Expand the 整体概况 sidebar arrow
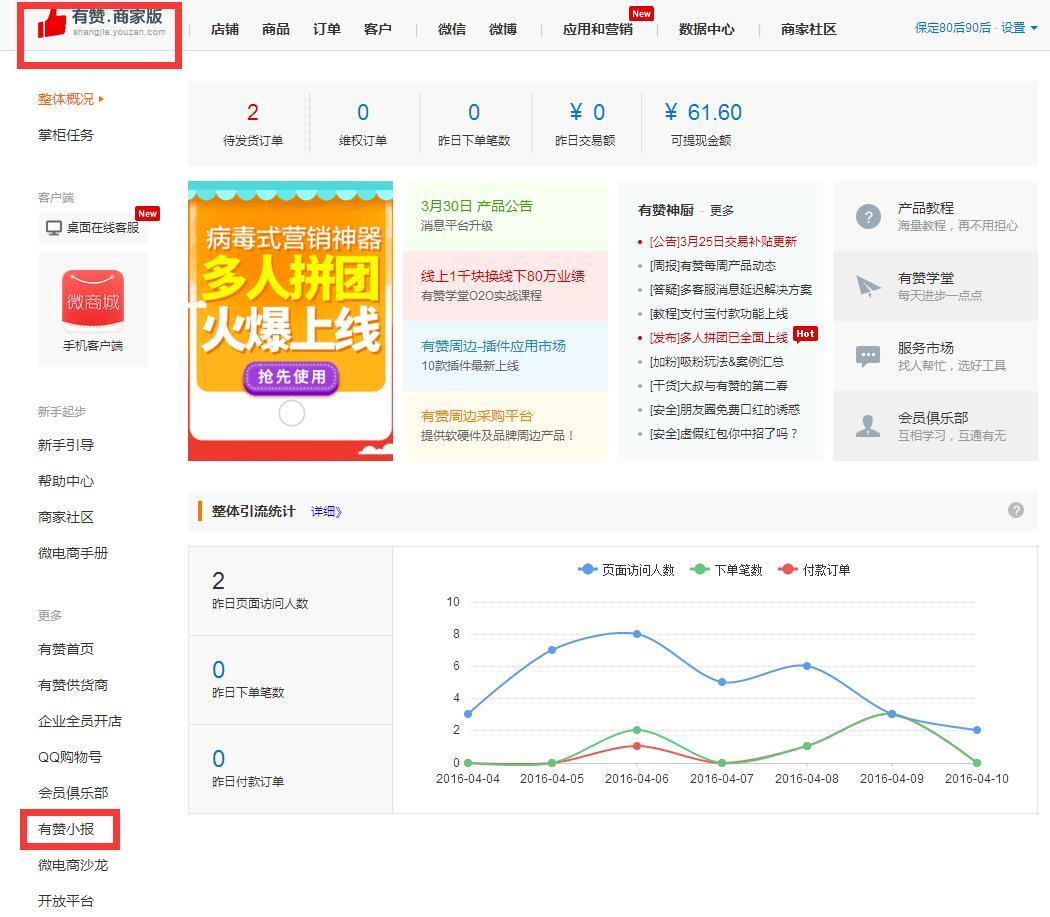This screenshot has width=1050, height=917. coord(101,99)
